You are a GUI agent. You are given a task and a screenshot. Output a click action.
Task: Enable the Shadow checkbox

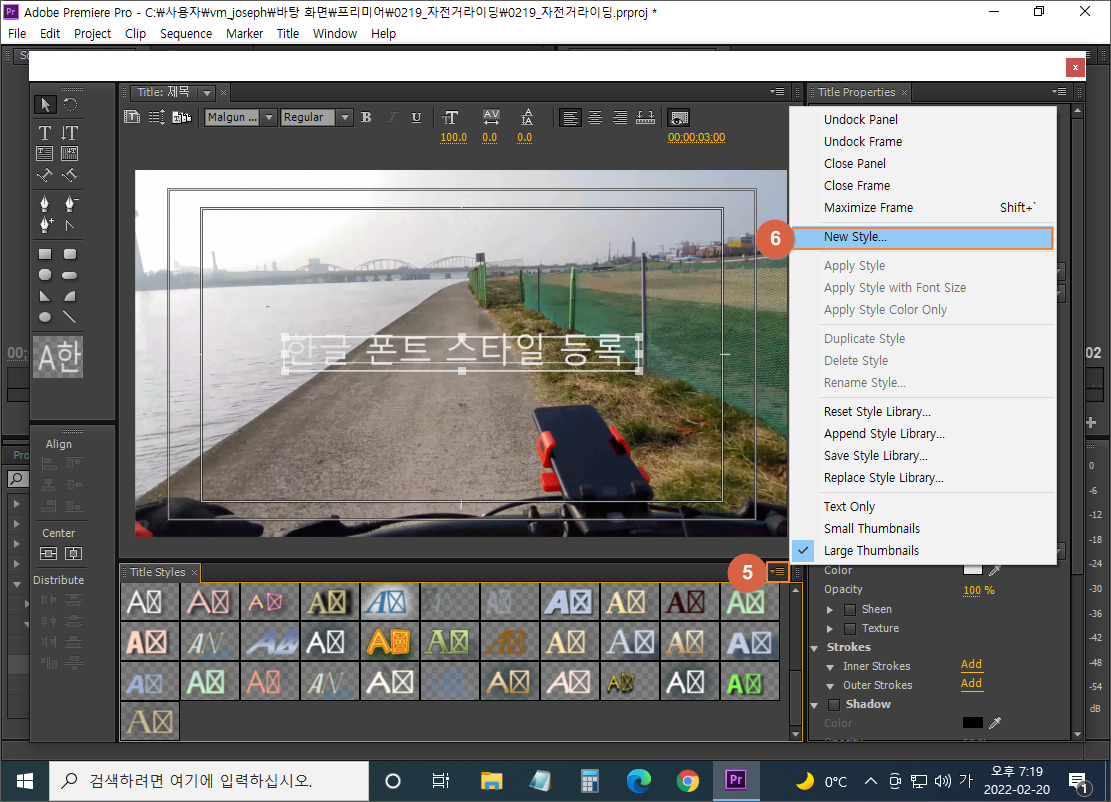click(x=834, y=704)
